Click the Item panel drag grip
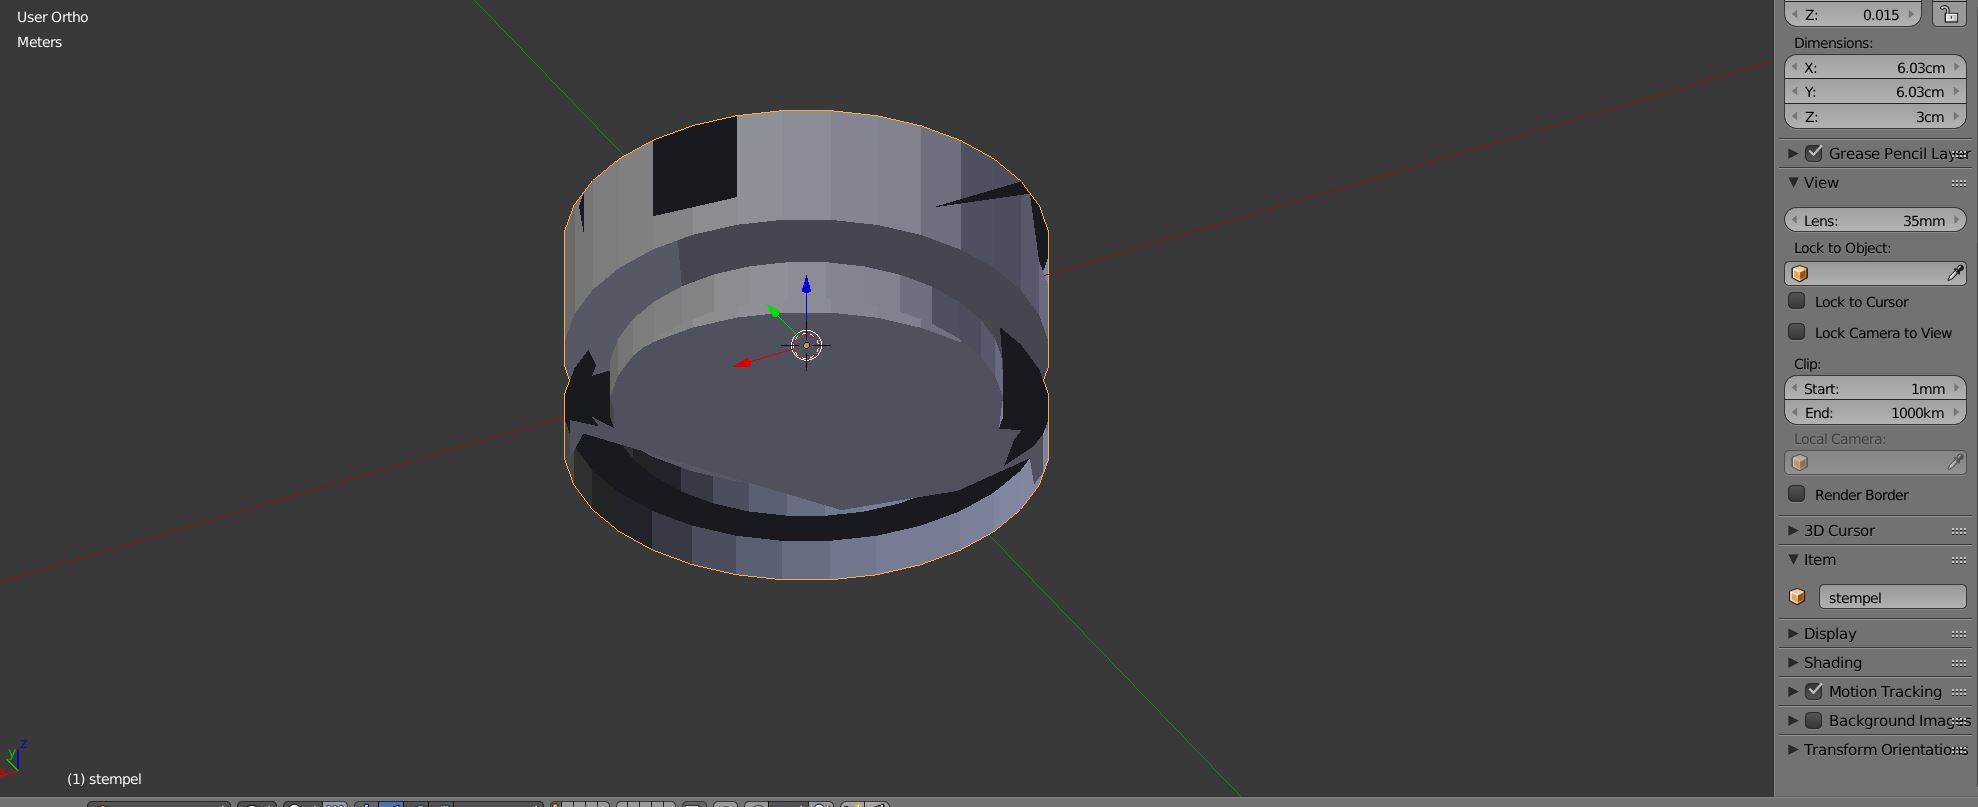 click(1958, 560)
